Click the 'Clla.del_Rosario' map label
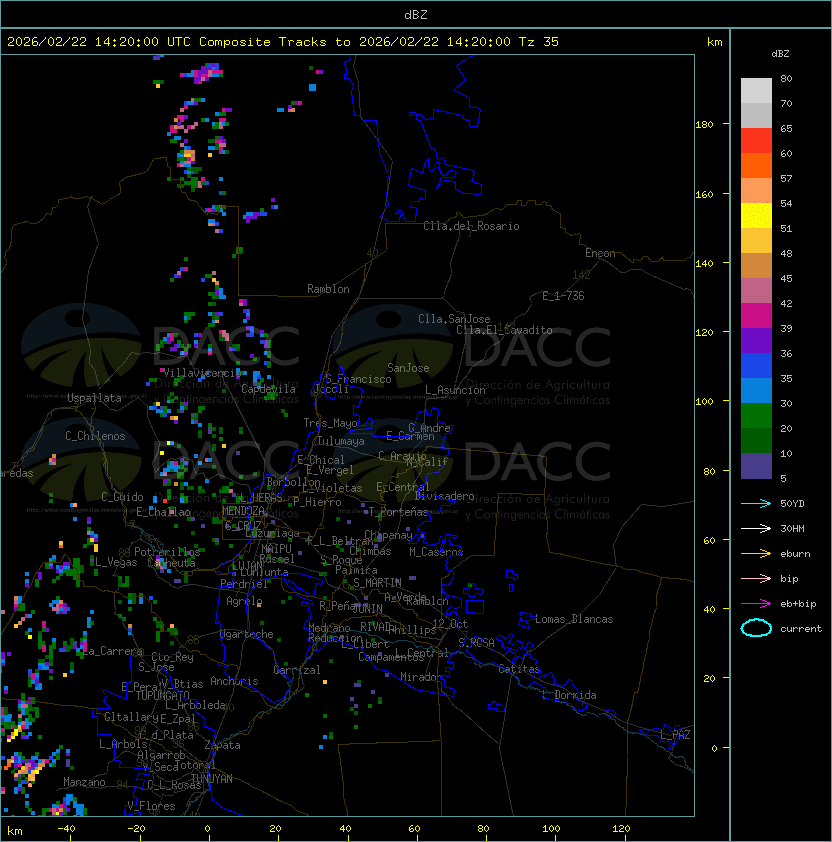The image size is (832, 842). tap(471, 226)
